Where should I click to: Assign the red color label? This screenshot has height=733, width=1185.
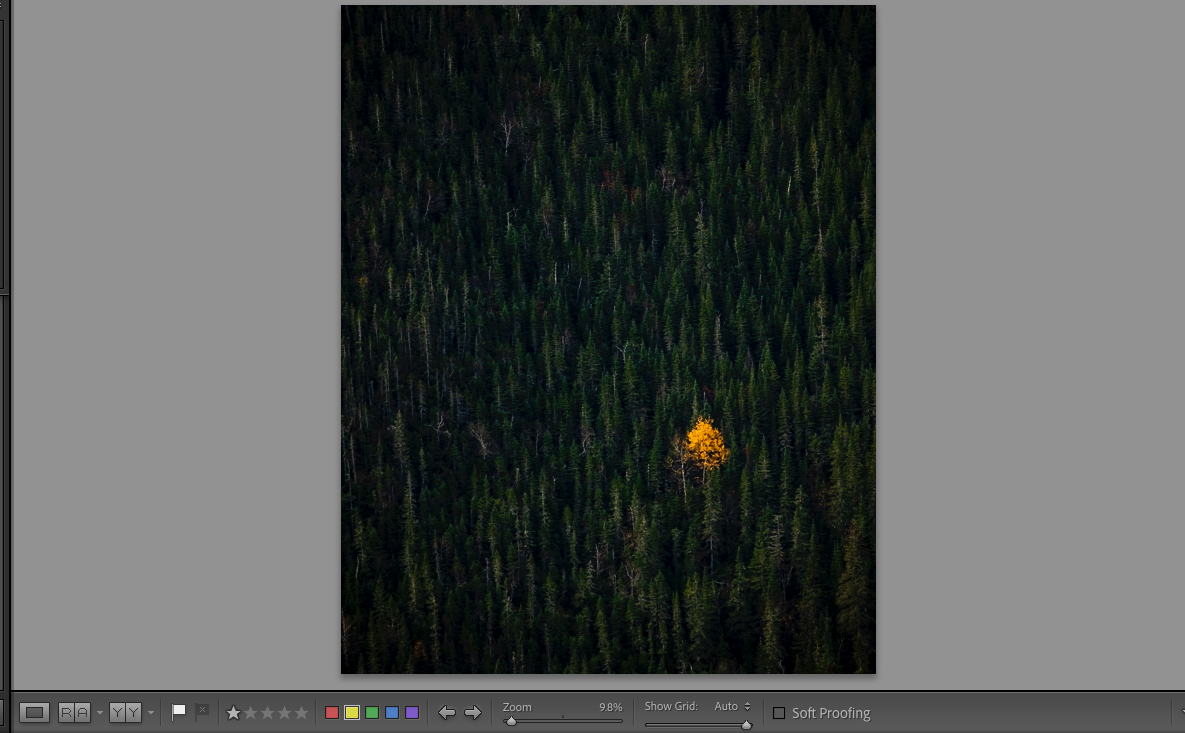[x=331, y=712]
